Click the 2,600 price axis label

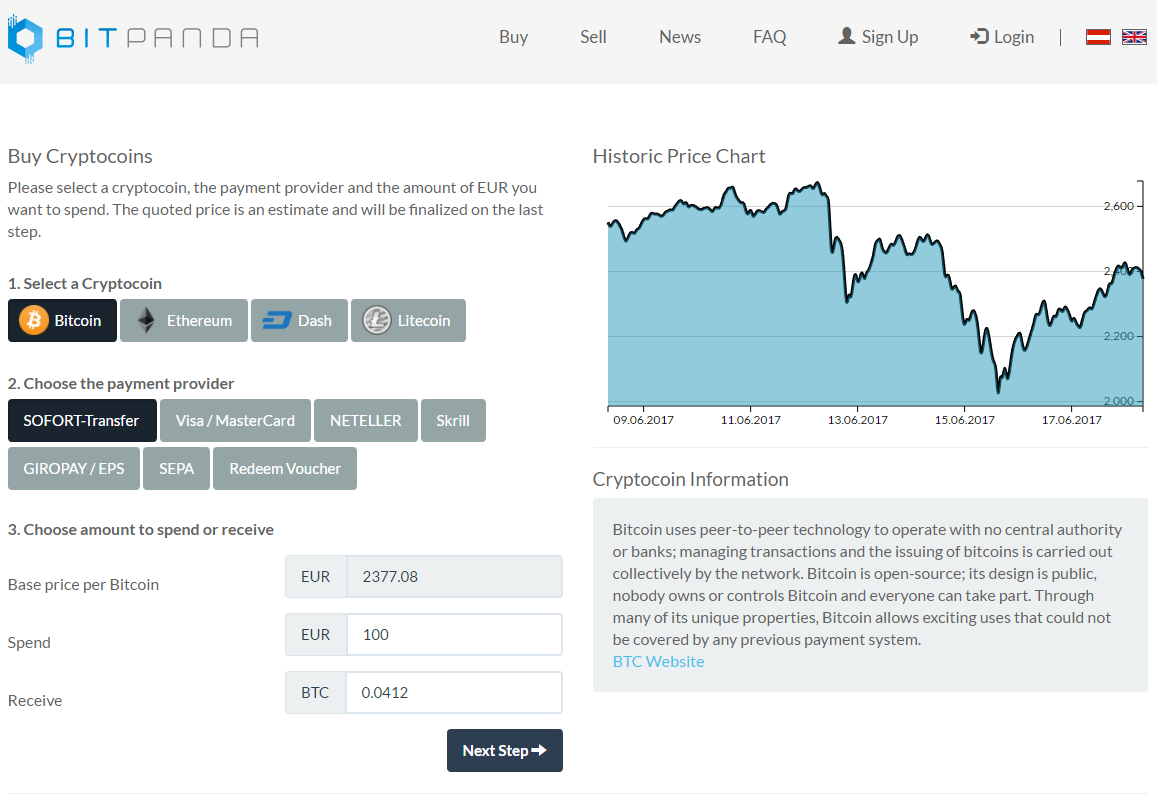pyautogui.click(x=1119, y=206)
